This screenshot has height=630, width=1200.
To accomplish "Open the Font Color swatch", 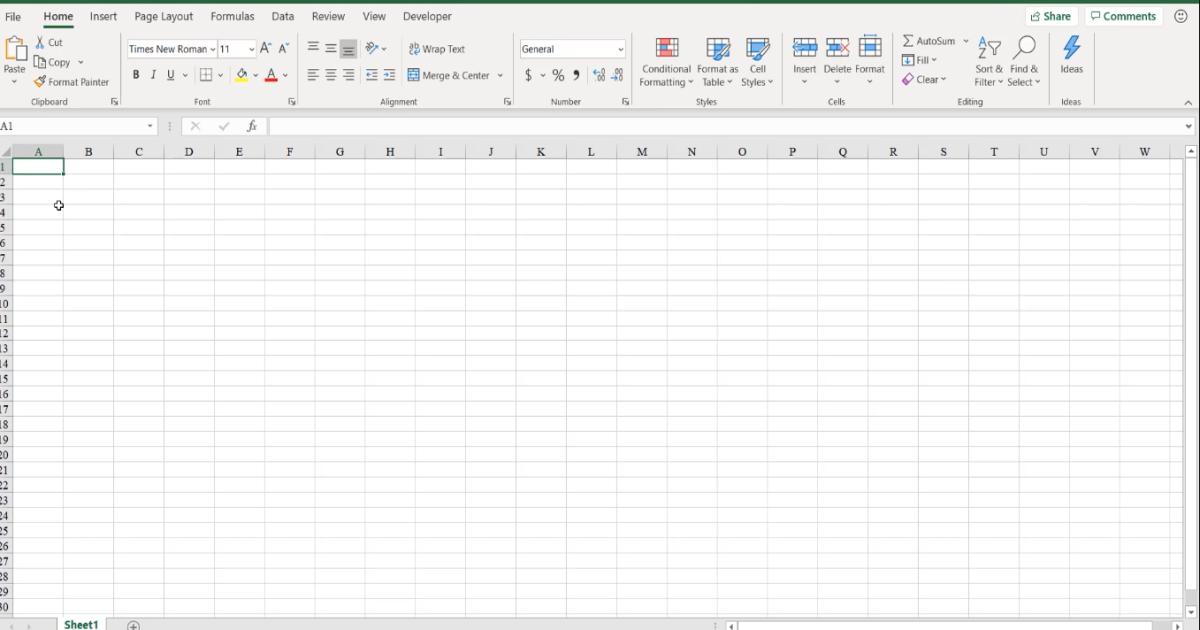I will click(x=271, y=74).
